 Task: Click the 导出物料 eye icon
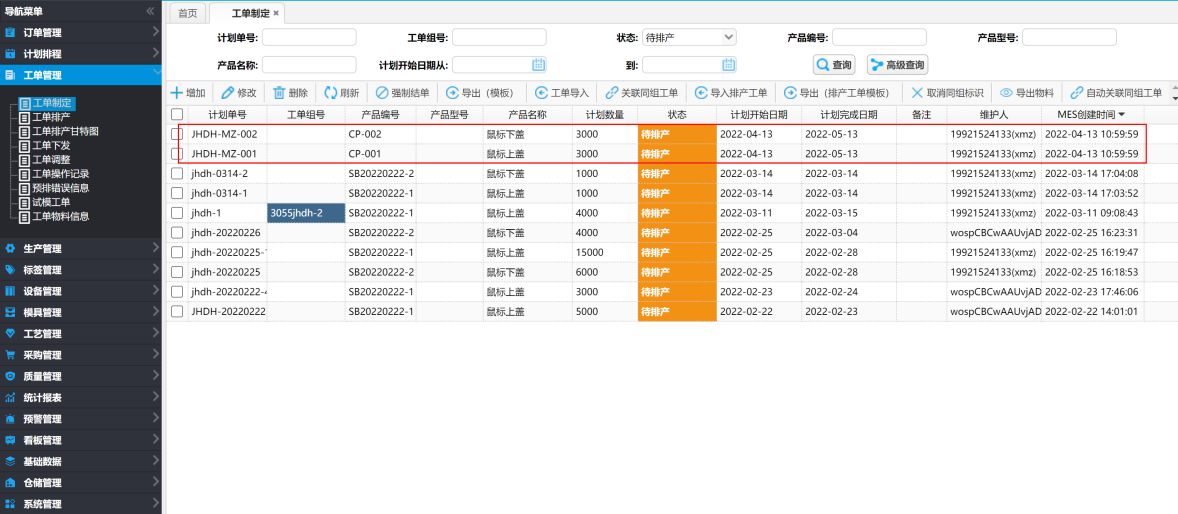[1007, 93]
